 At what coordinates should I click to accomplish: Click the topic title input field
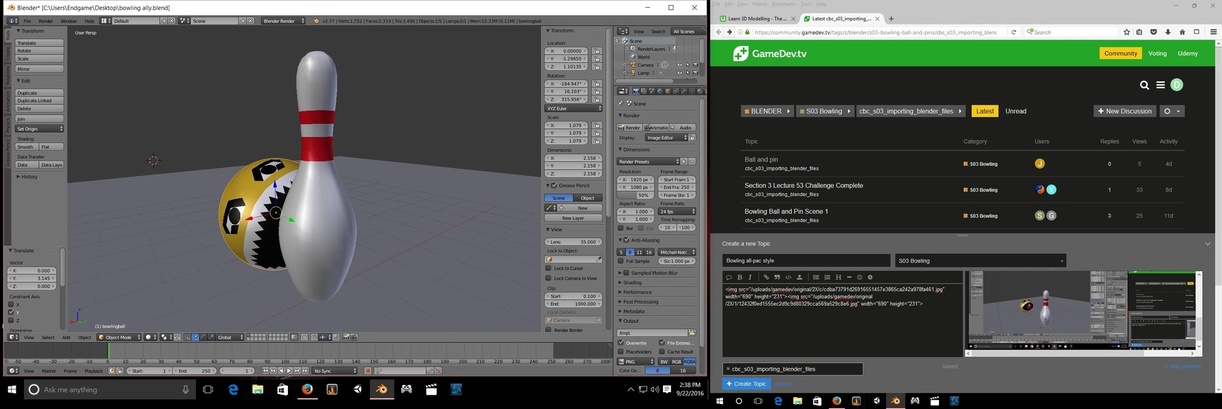pos(805,261)
